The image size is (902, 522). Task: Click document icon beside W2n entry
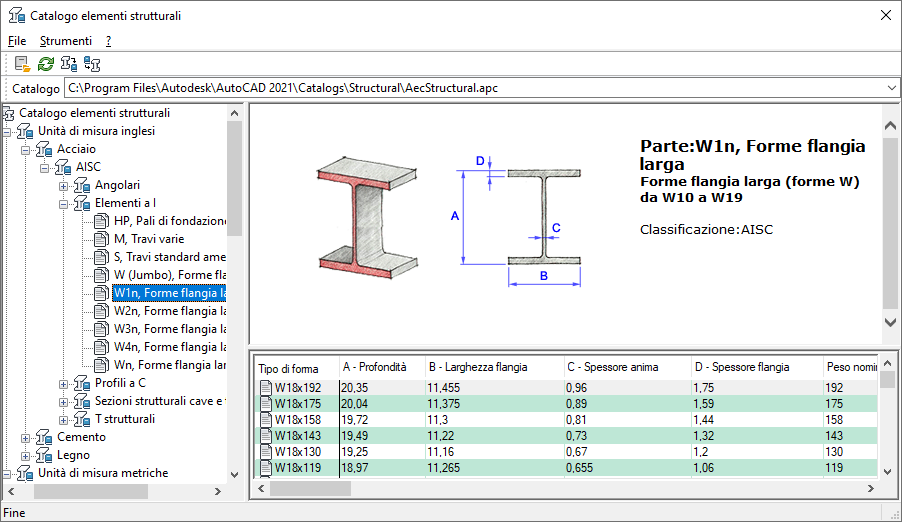pos(101,311)
